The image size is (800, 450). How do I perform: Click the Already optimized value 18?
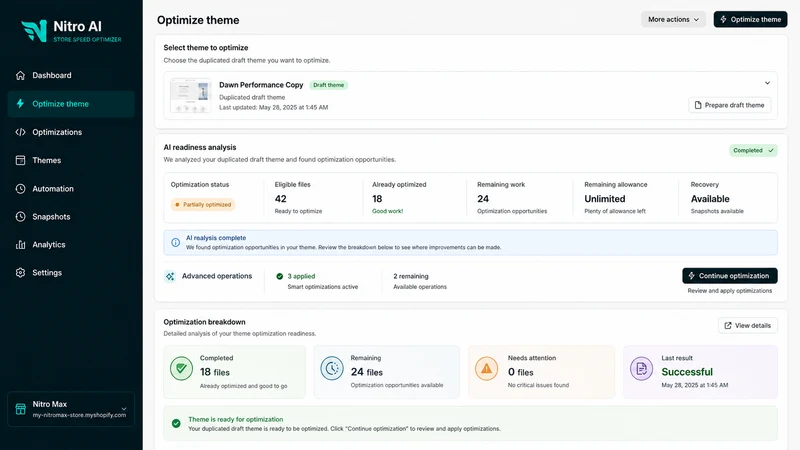[x=377, y=199]
